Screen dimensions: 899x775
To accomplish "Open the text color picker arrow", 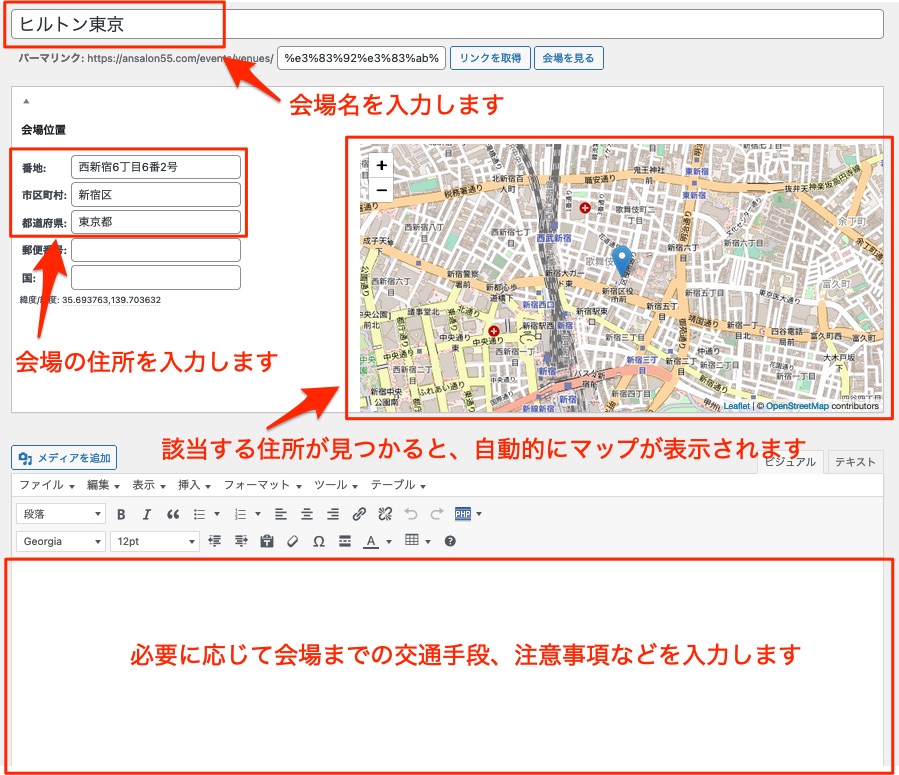I will point(388,542).
